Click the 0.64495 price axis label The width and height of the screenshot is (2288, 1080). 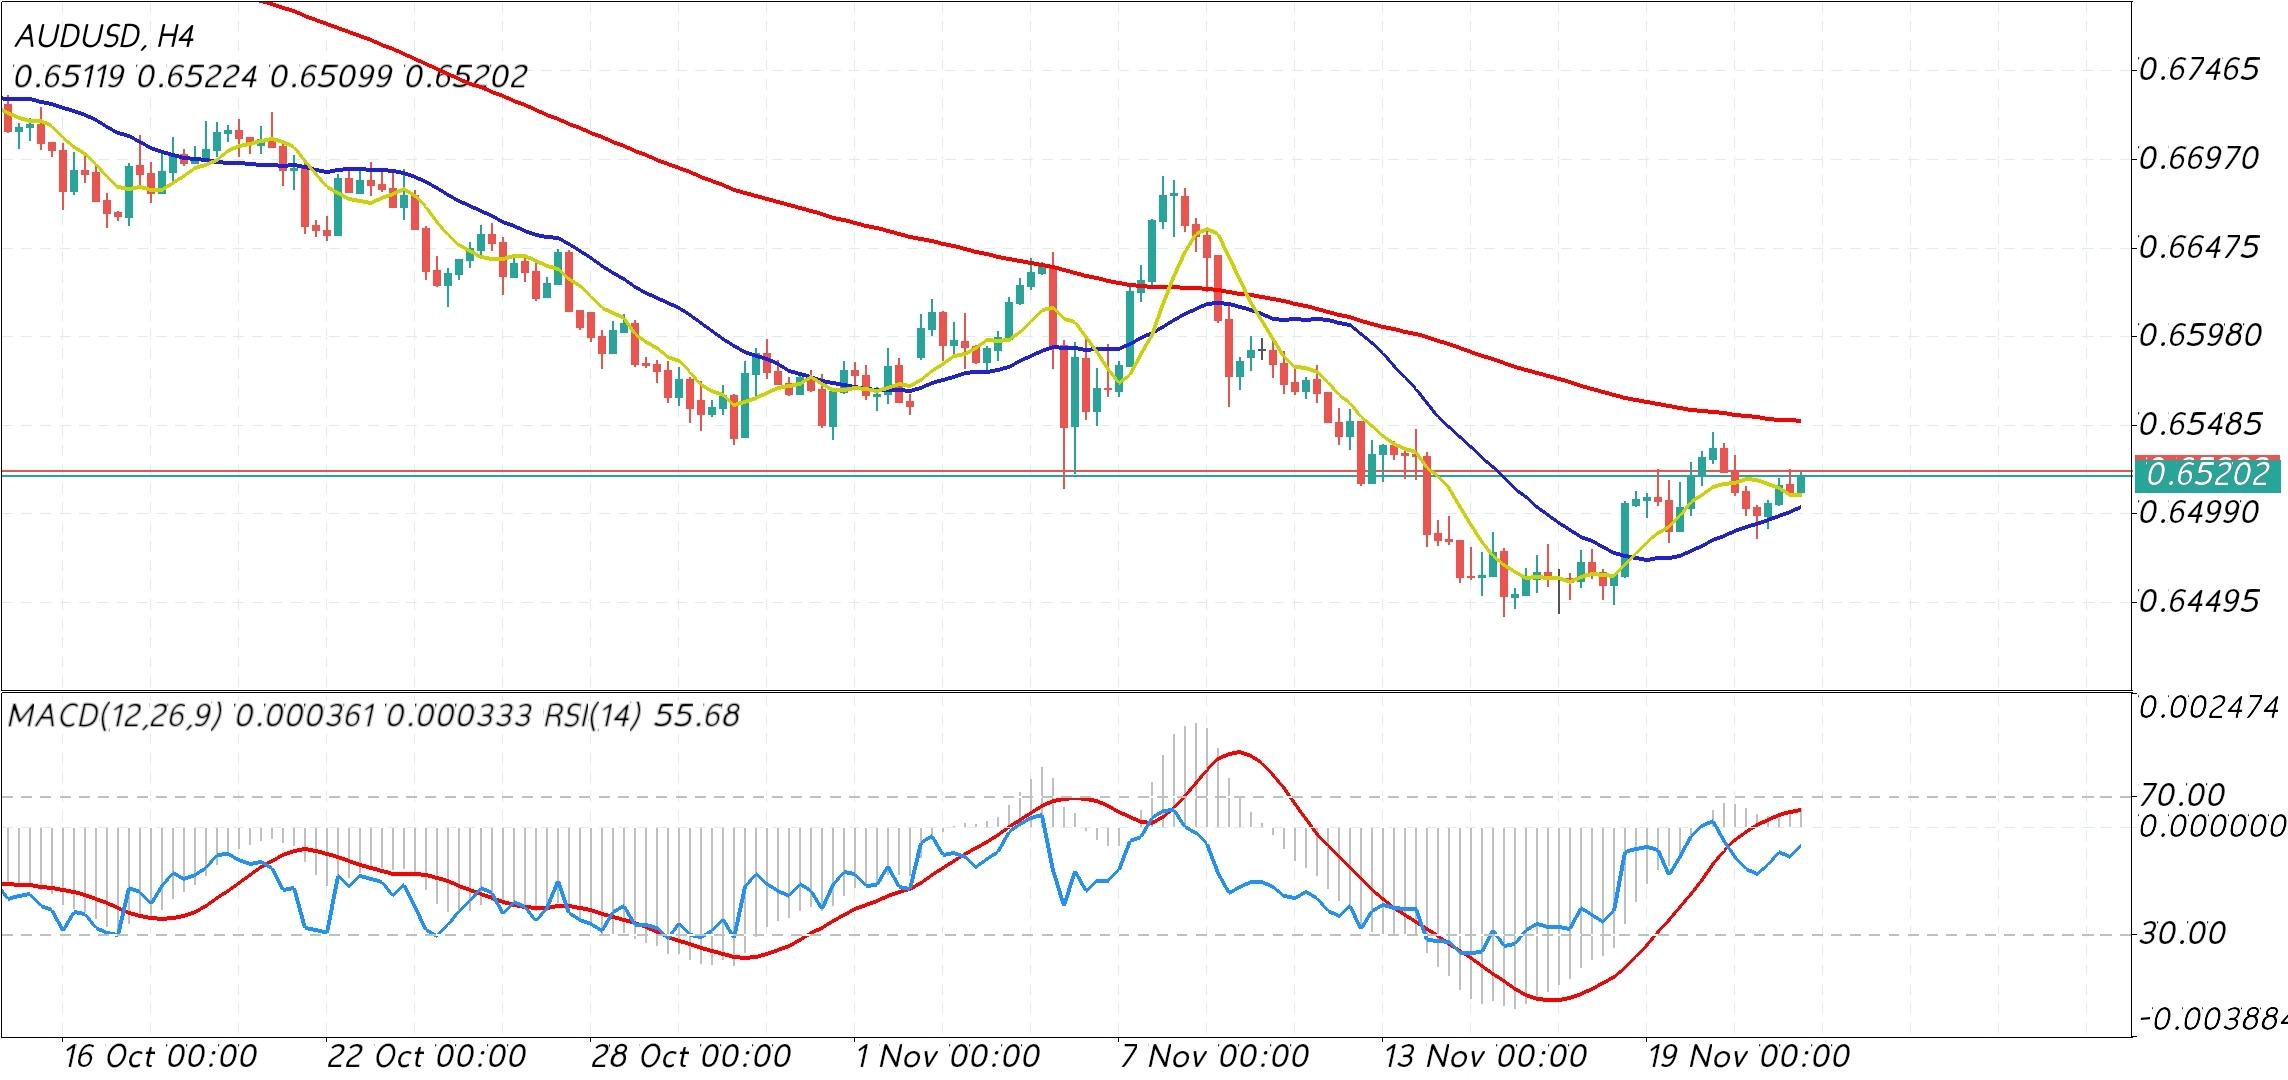click(x=2197, y=602)
